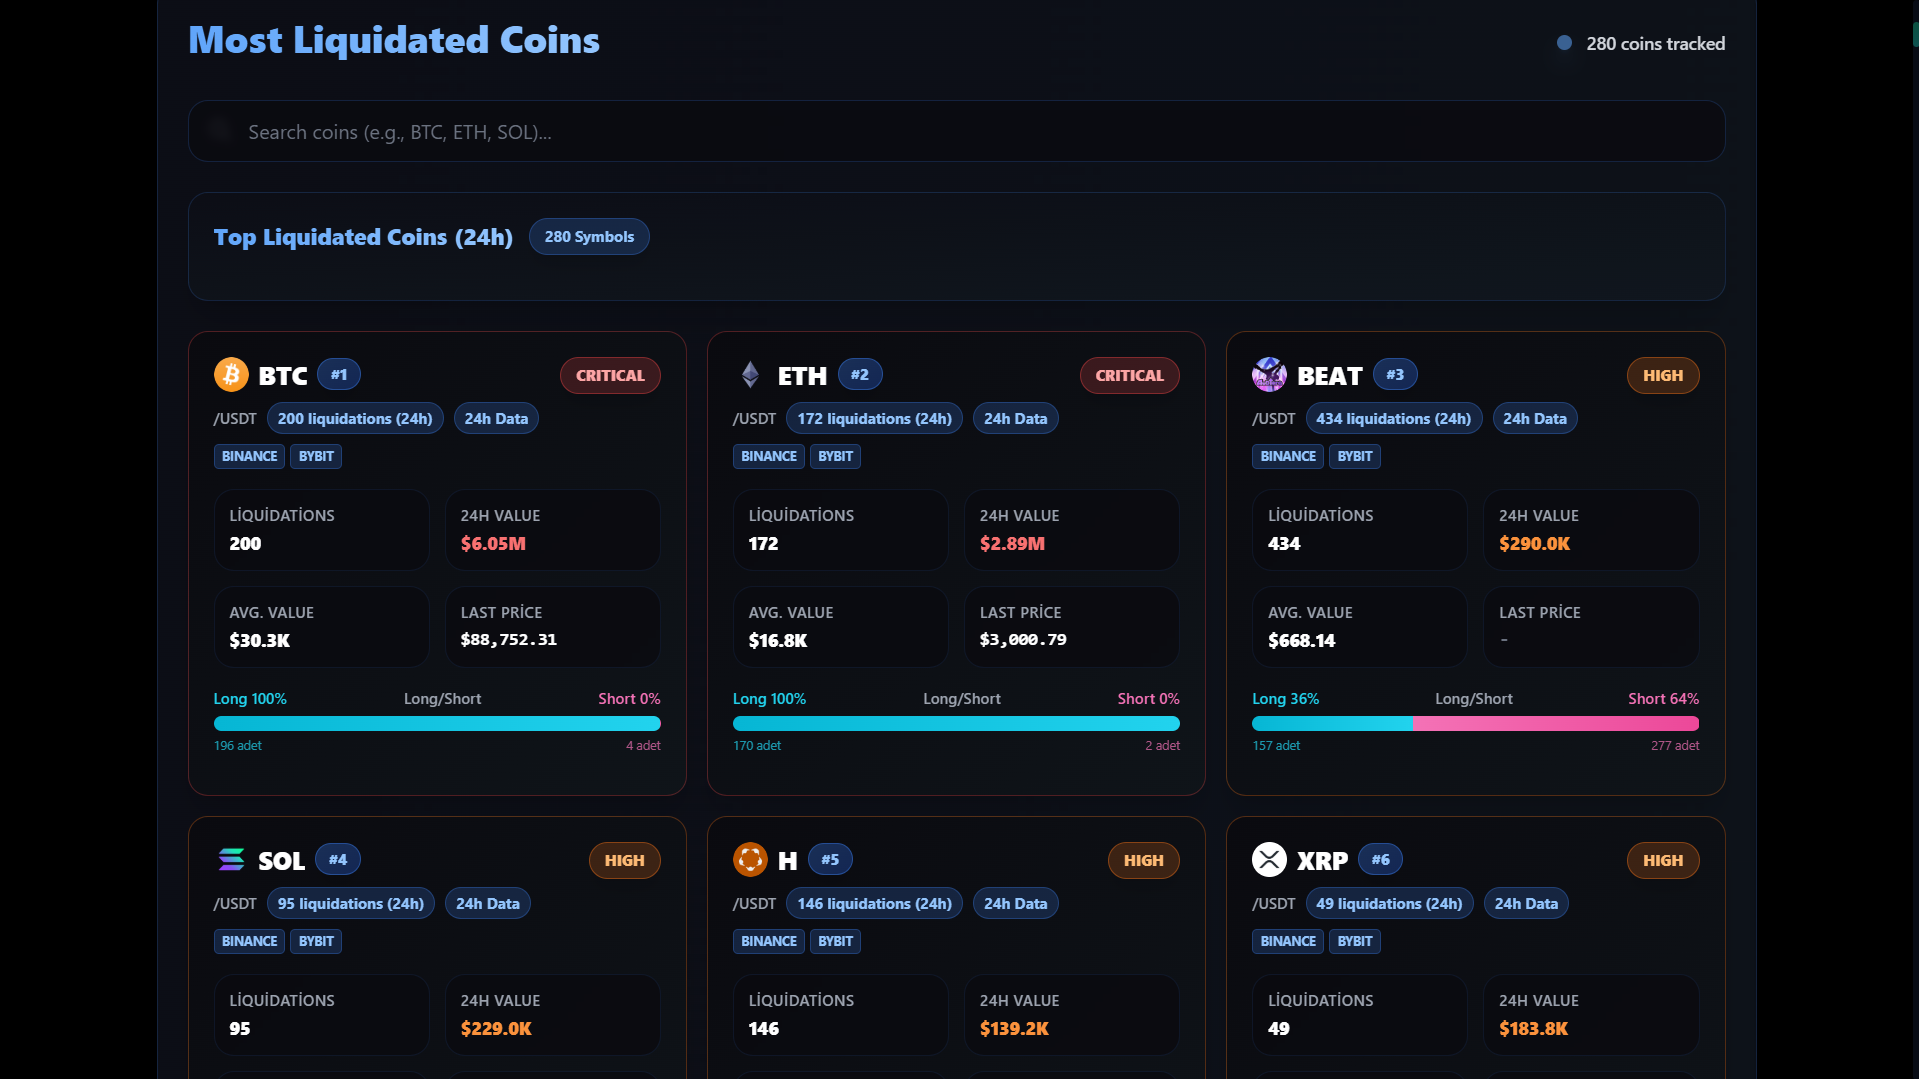This screenshot has width=1919, height=1079.
Task: Focus the coin search field
Action: click(956, 132)
